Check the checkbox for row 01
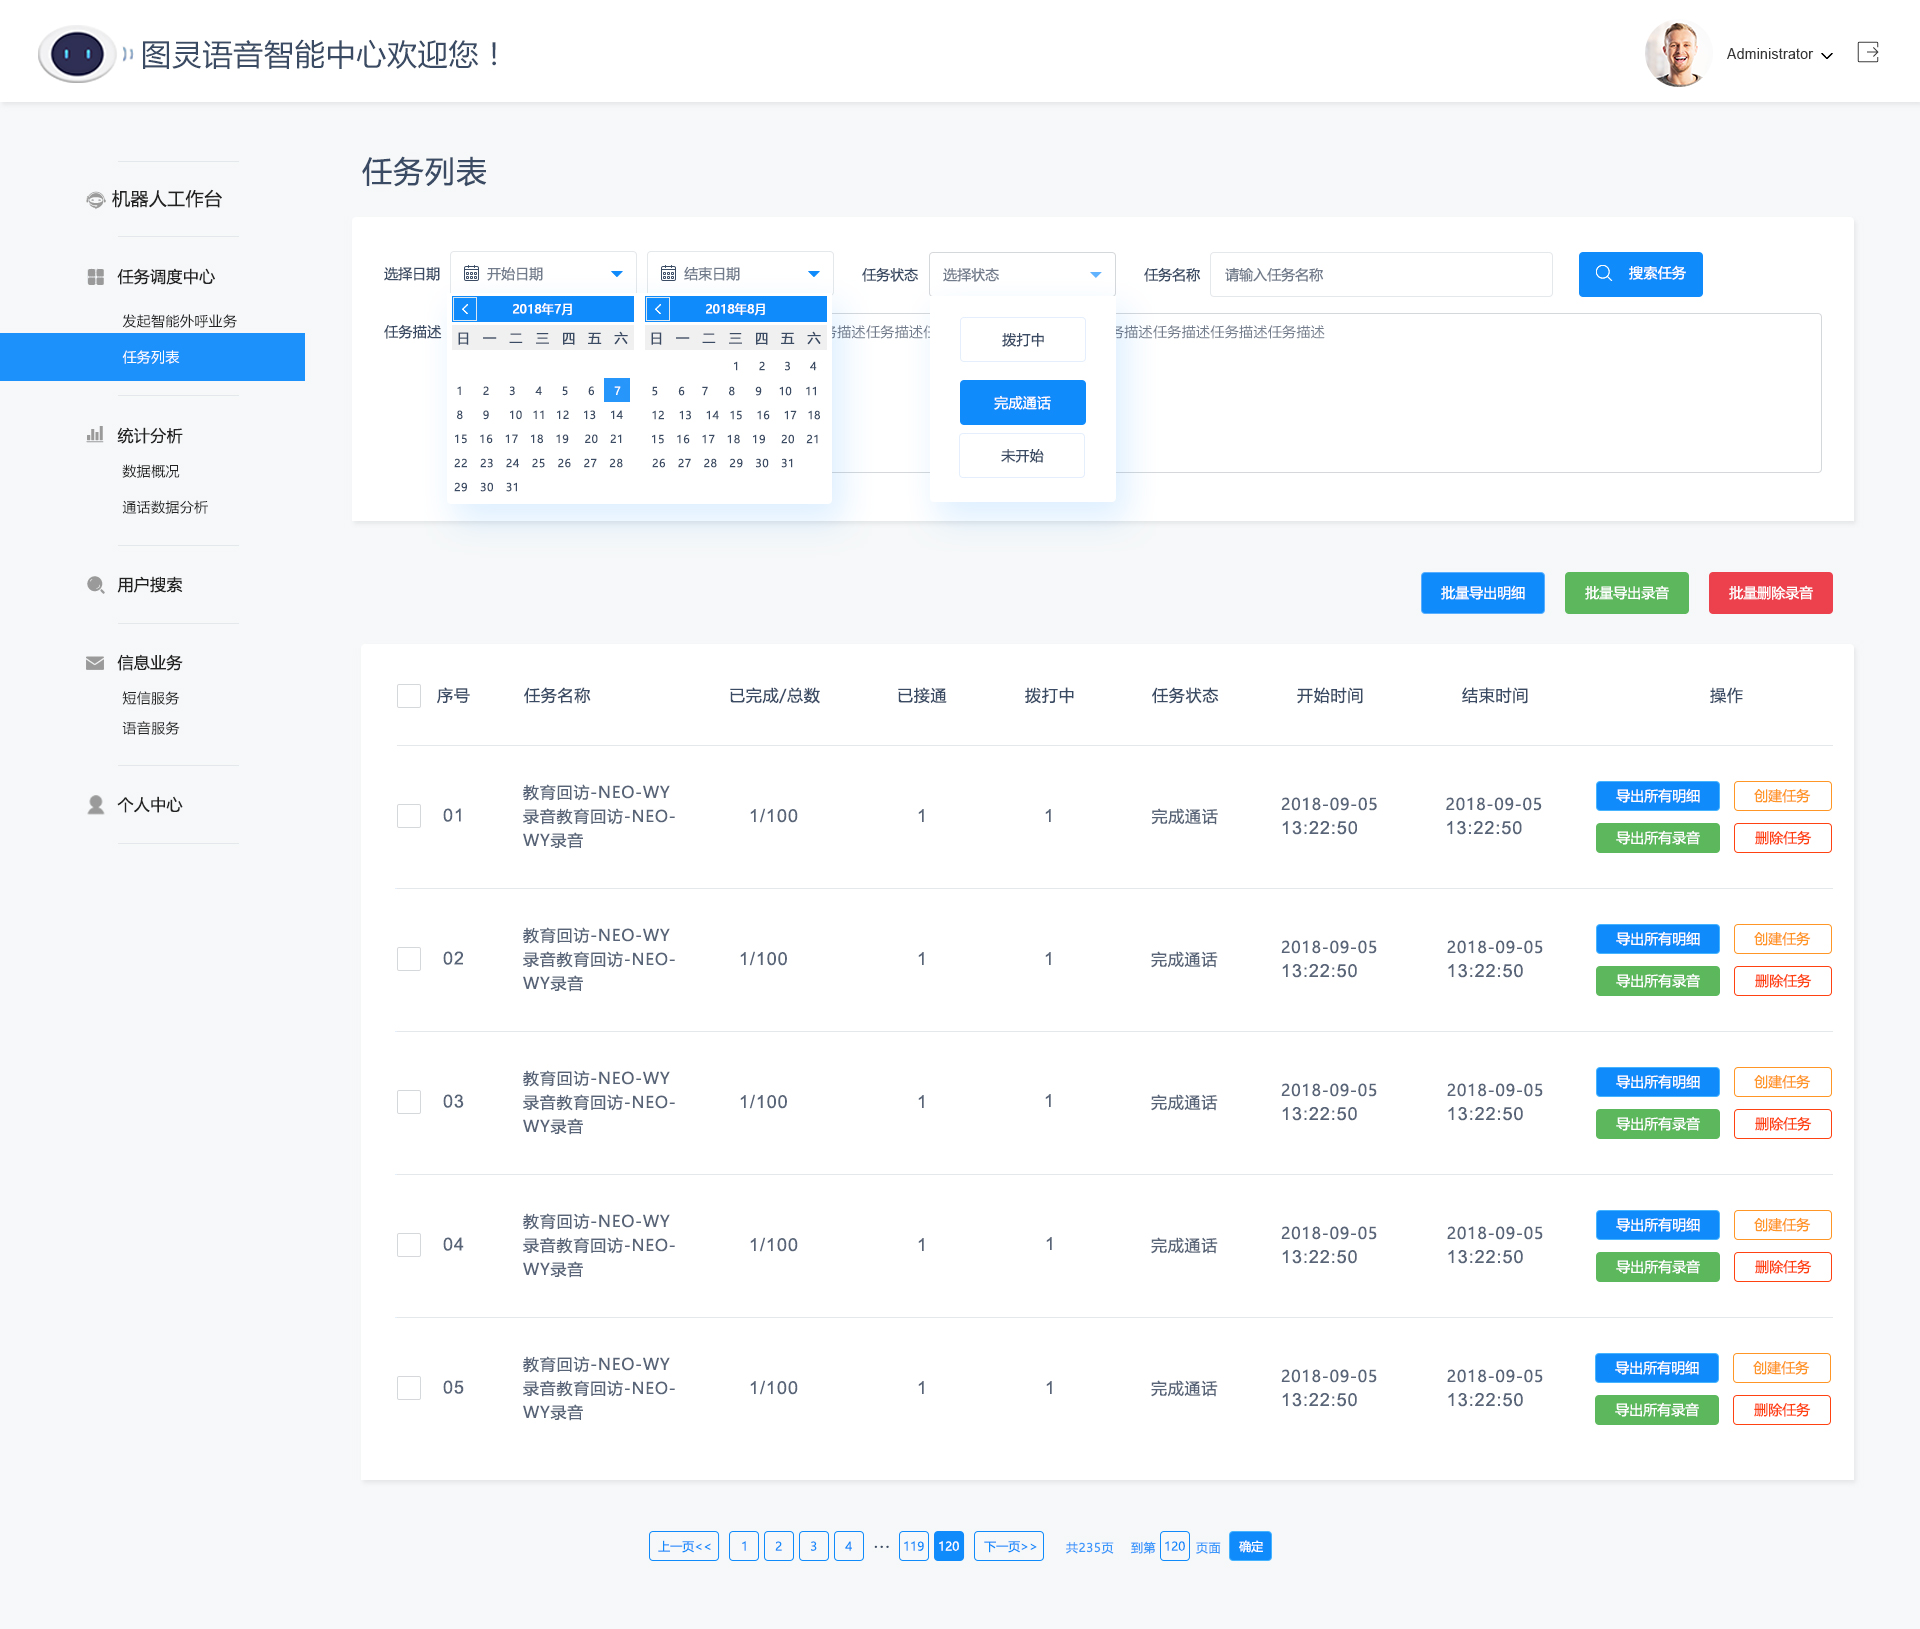This screenshot has width=1920, height=1629. (x=409, y=816)
